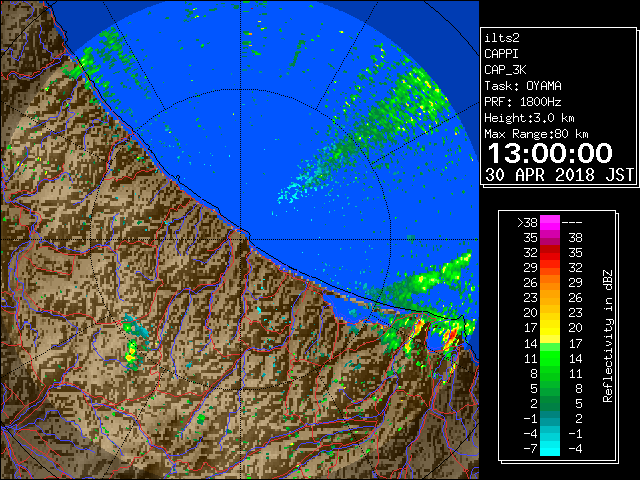Click the 'Height:3.0 km' entry

tap(529, 118)
